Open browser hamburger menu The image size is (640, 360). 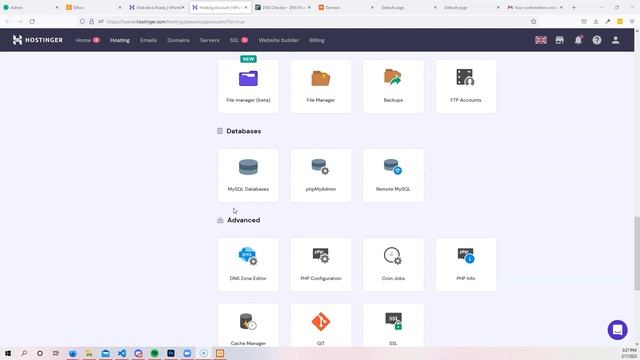click(632, 21)
